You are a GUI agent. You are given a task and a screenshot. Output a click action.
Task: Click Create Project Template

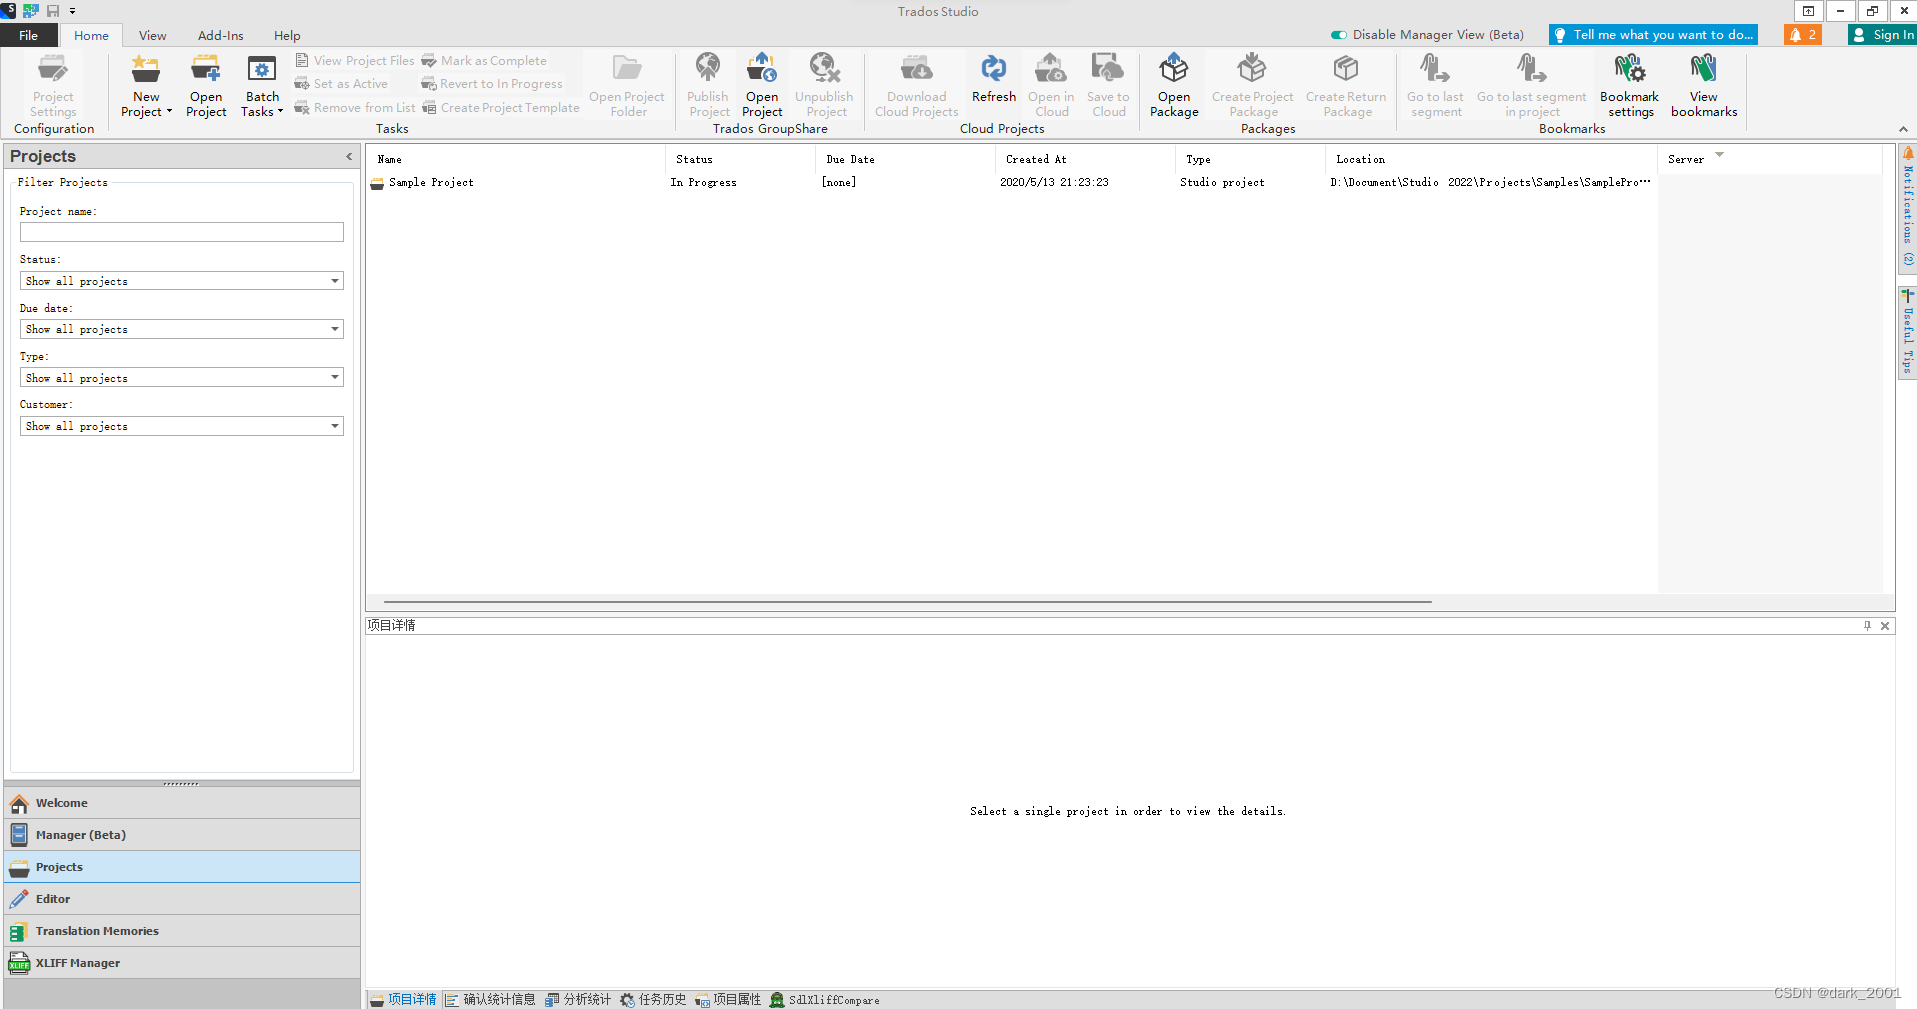[500, 108]
